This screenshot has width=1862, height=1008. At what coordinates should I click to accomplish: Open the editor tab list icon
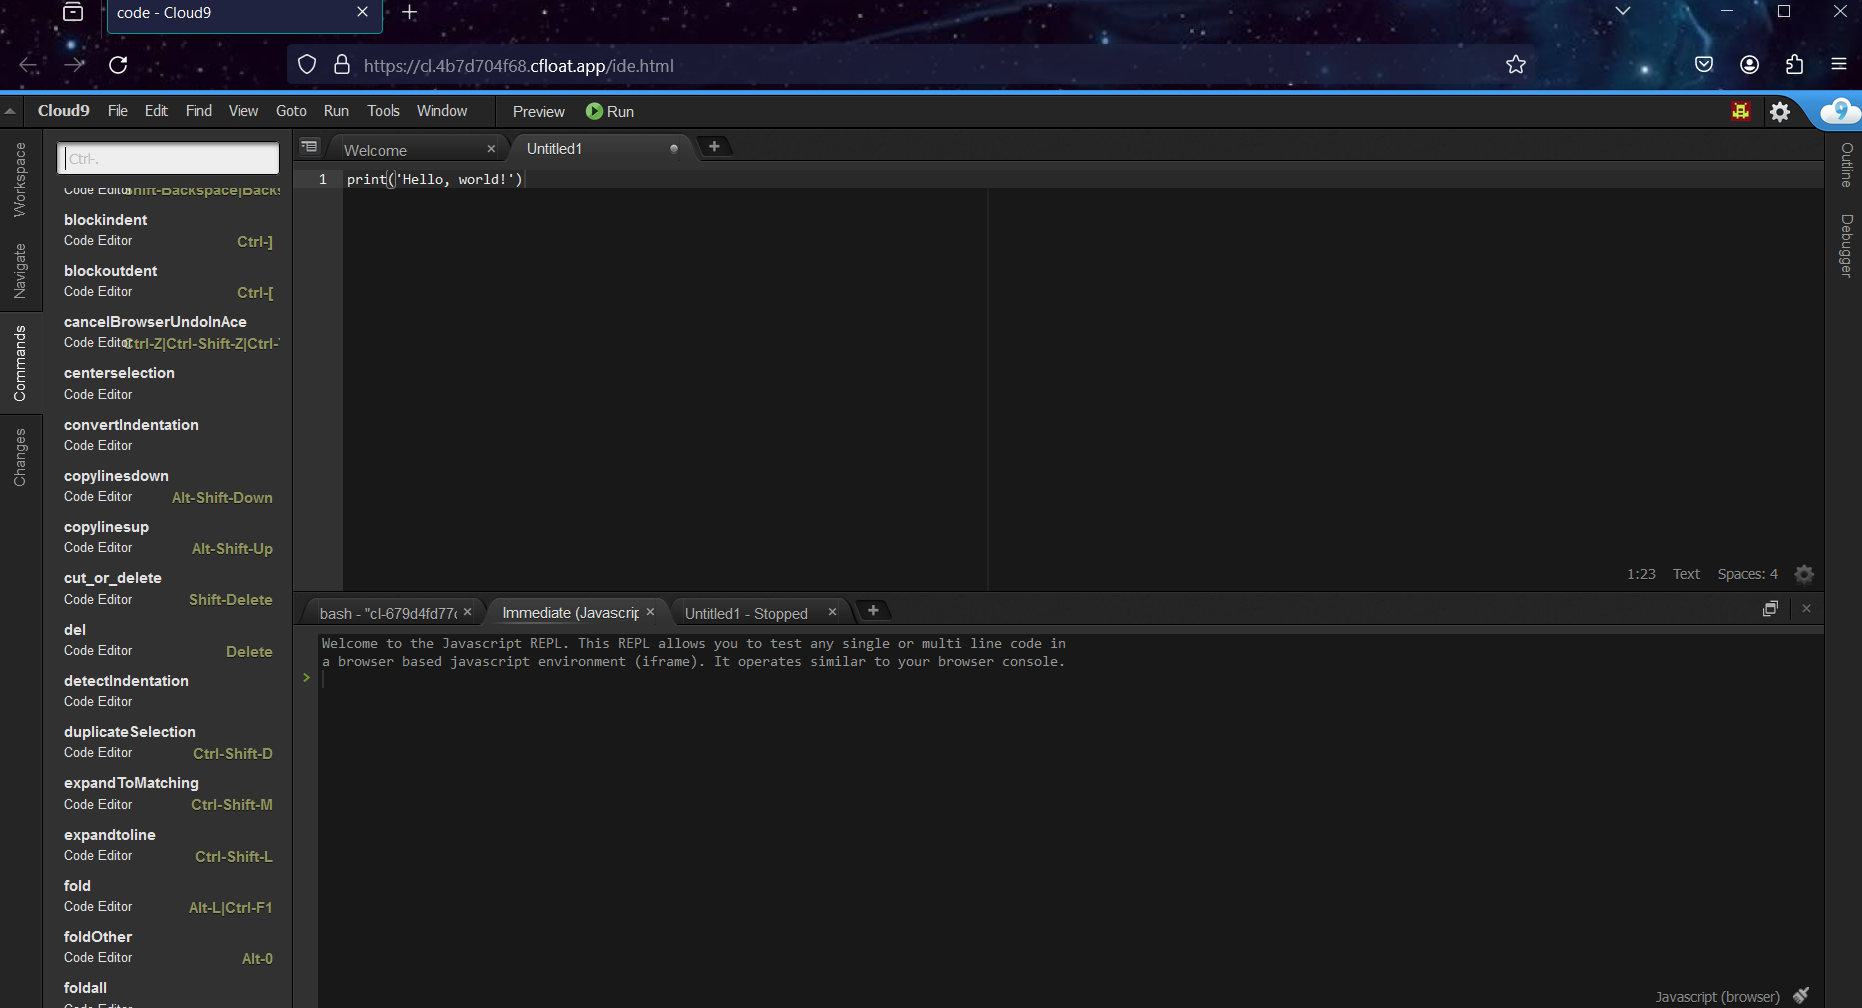[310, 147]
